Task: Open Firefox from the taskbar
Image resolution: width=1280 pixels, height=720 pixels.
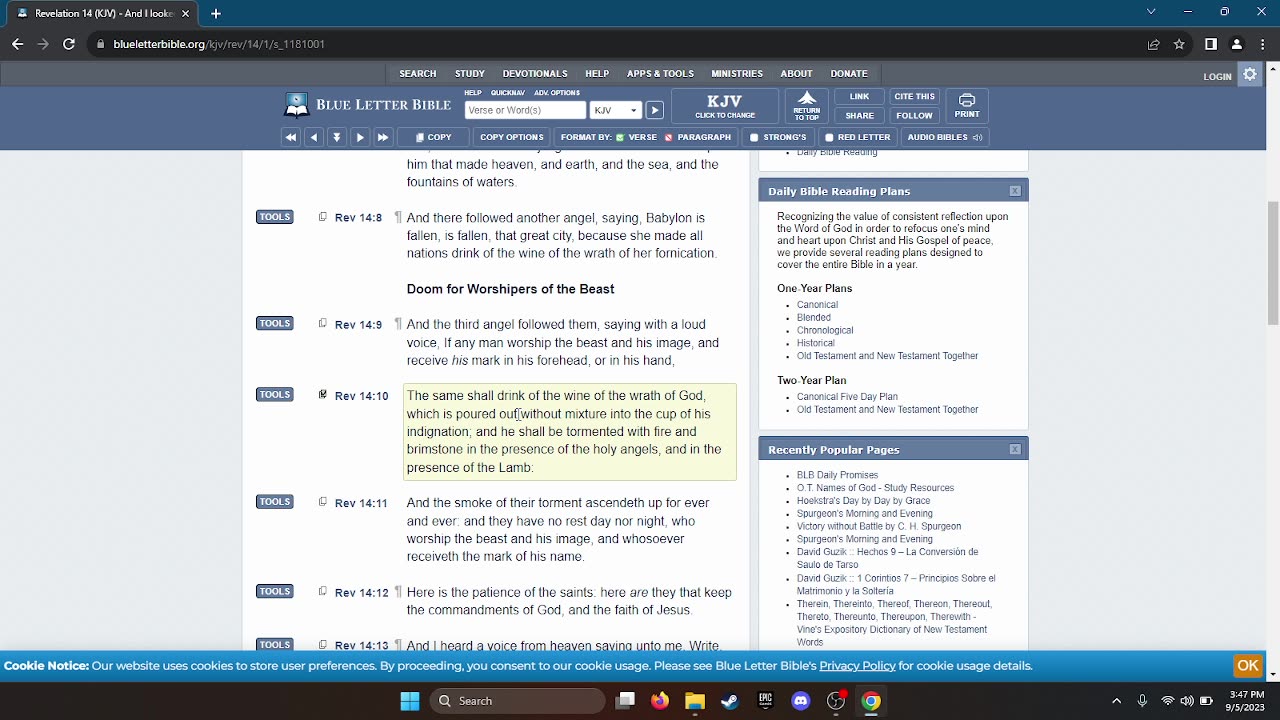Action: coord(660,701)
